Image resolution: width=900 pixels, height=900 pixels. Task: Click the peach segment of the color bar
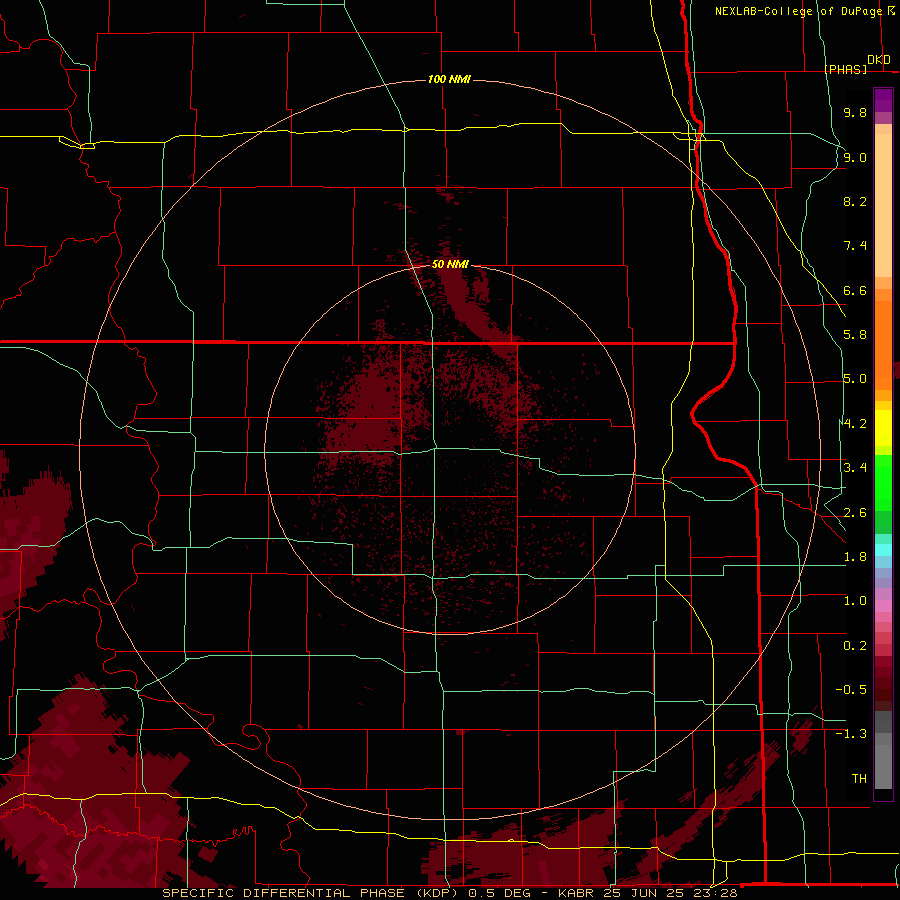coord(883,205)
